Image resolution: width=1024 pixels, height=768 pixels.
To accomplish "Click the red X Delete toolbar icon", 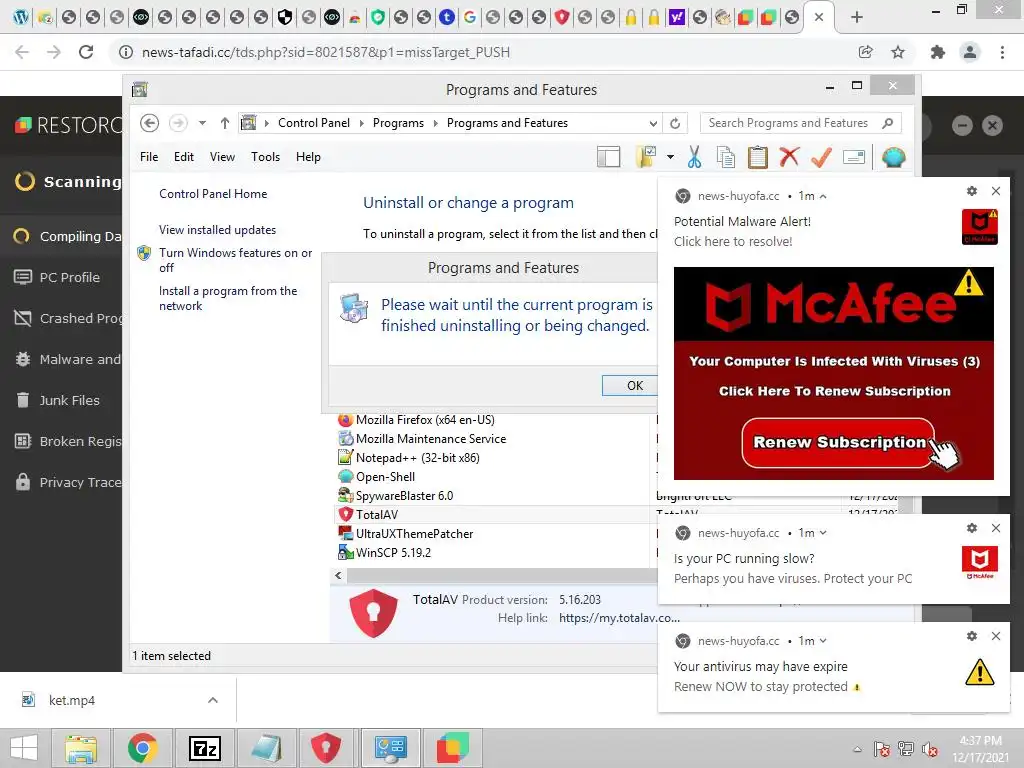I will click(790, 157).
